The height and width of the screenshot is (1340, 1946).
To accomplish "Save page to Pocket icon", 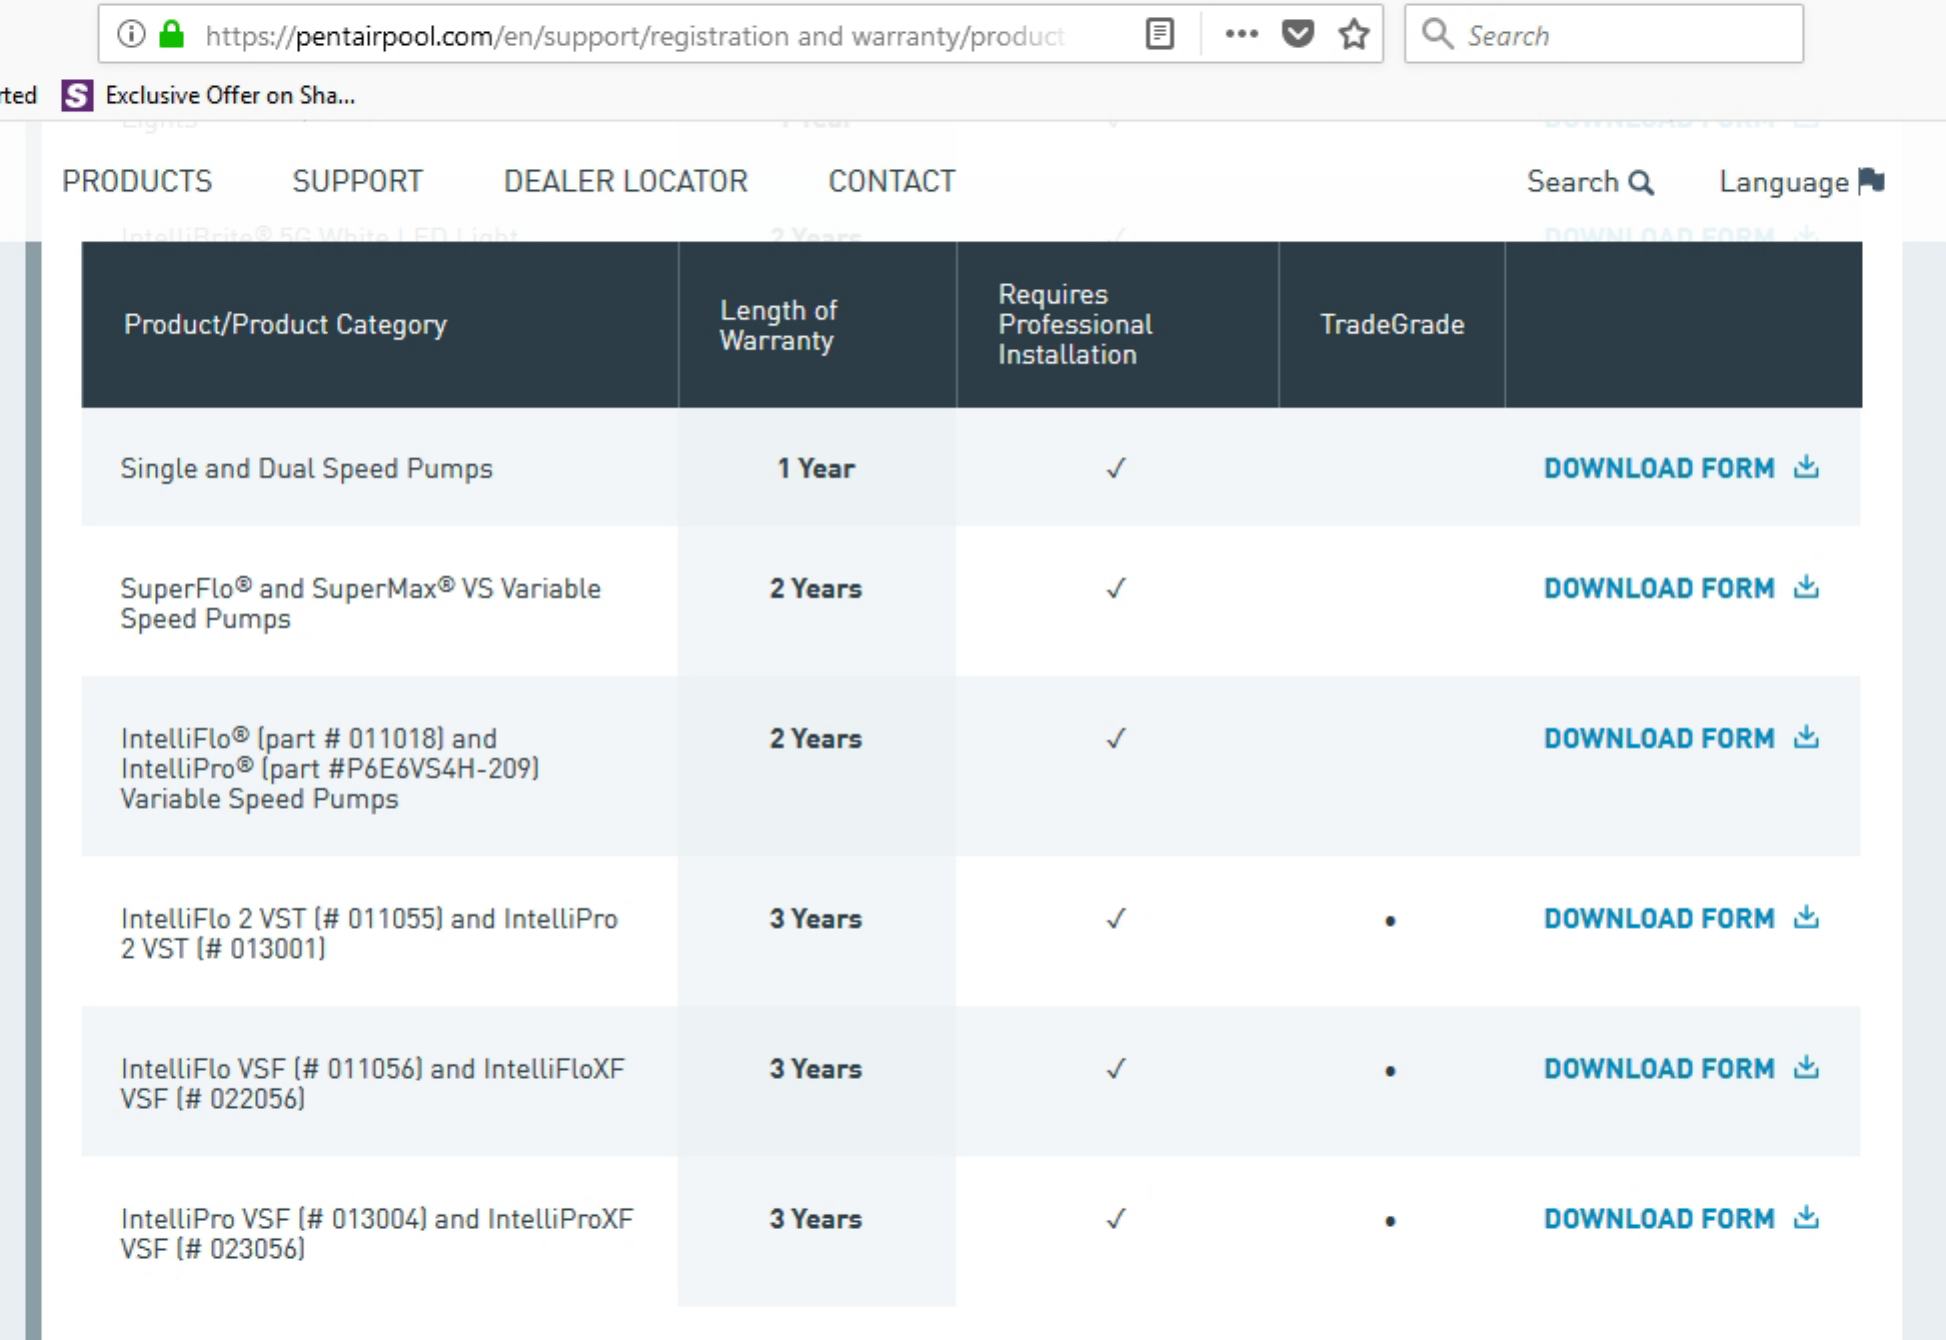I will 1298,35.
